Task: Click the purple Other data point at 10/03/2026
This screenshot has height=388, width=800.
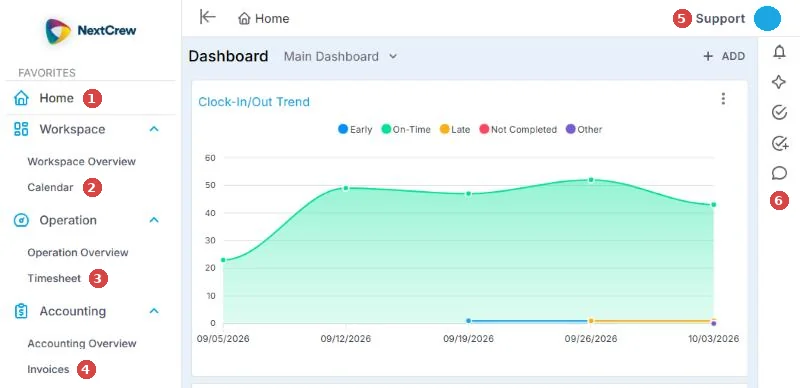Action: pos(714,323)
